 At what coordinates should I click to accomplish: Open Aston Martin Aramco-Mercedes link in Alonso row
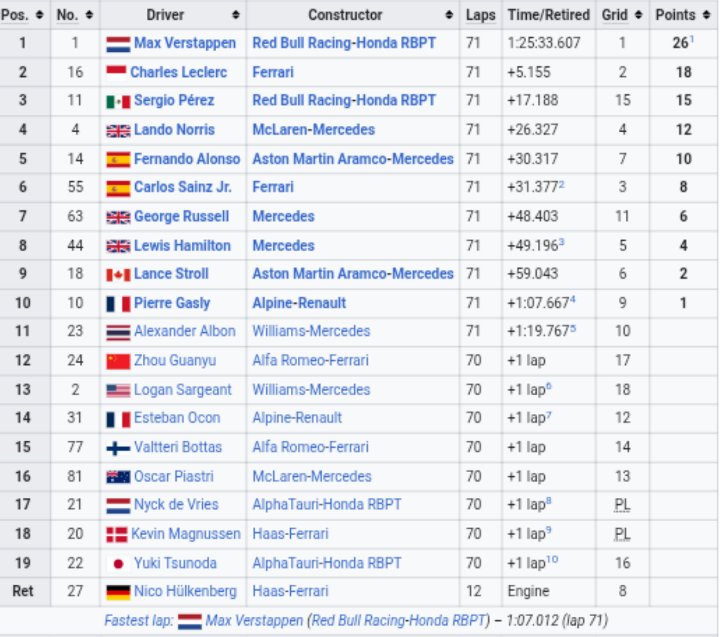(353, 159)
